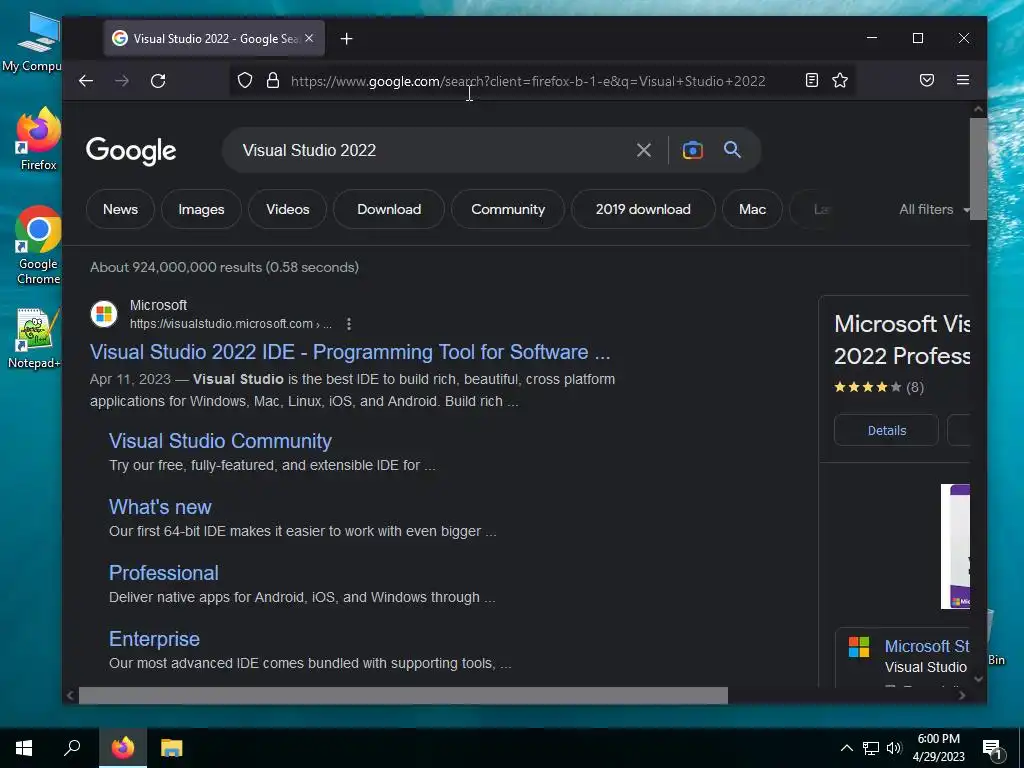
Task: Open the What's new sitelink
Action: (x=160, y=507)
